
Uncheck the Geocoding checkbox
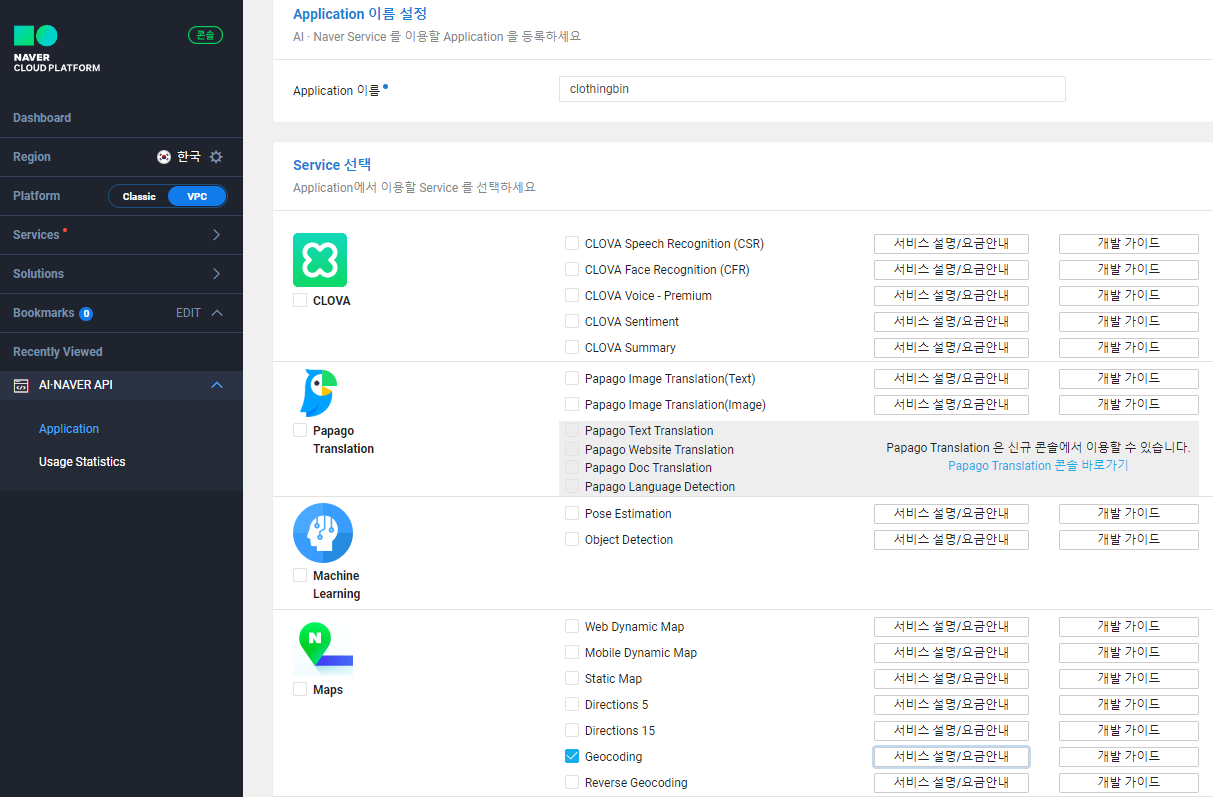click(x=572, y=756)
